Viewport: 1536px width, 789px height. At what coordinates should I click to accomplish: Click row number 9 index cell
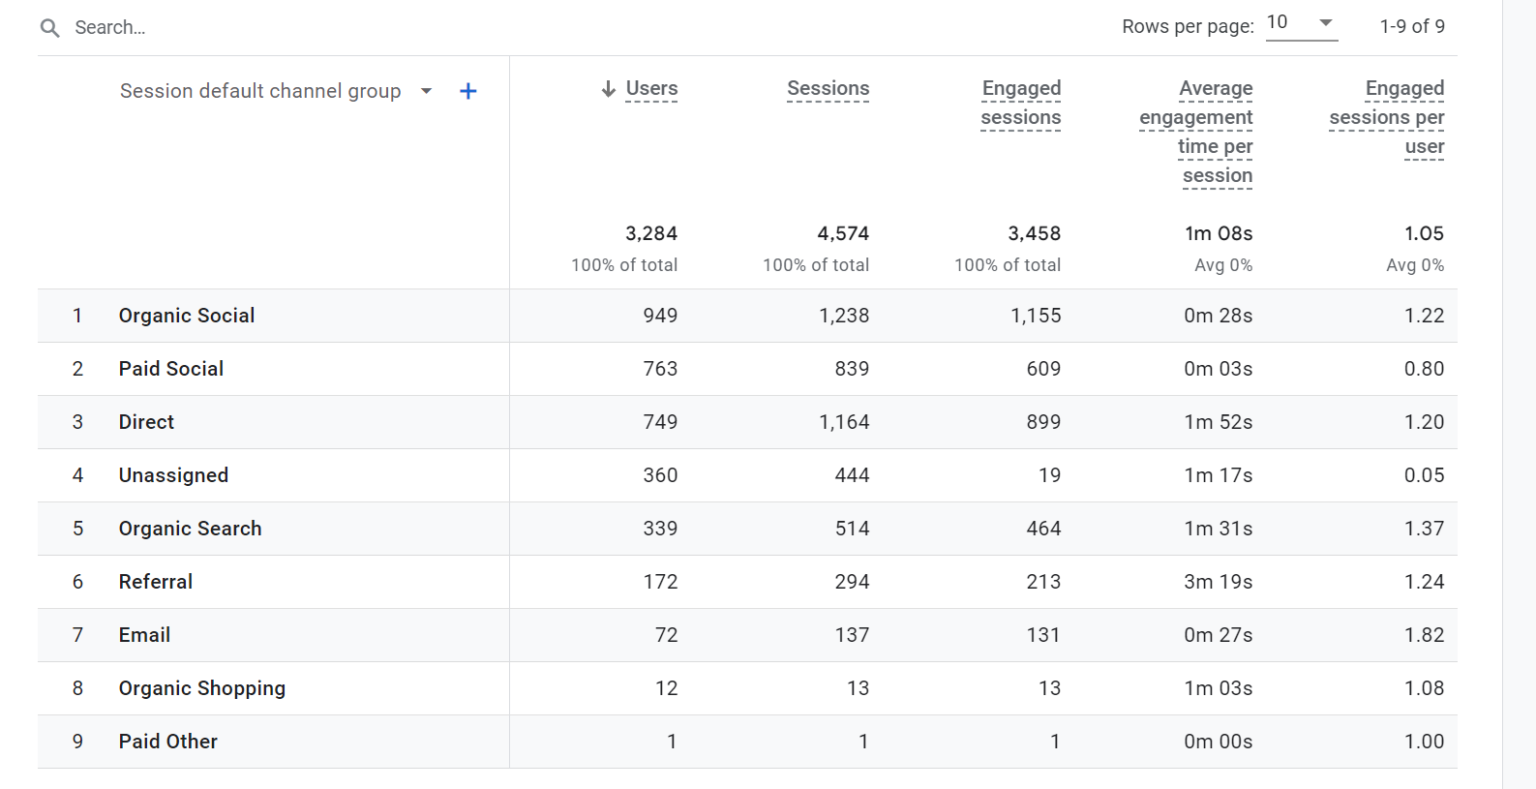click(77, 741)
